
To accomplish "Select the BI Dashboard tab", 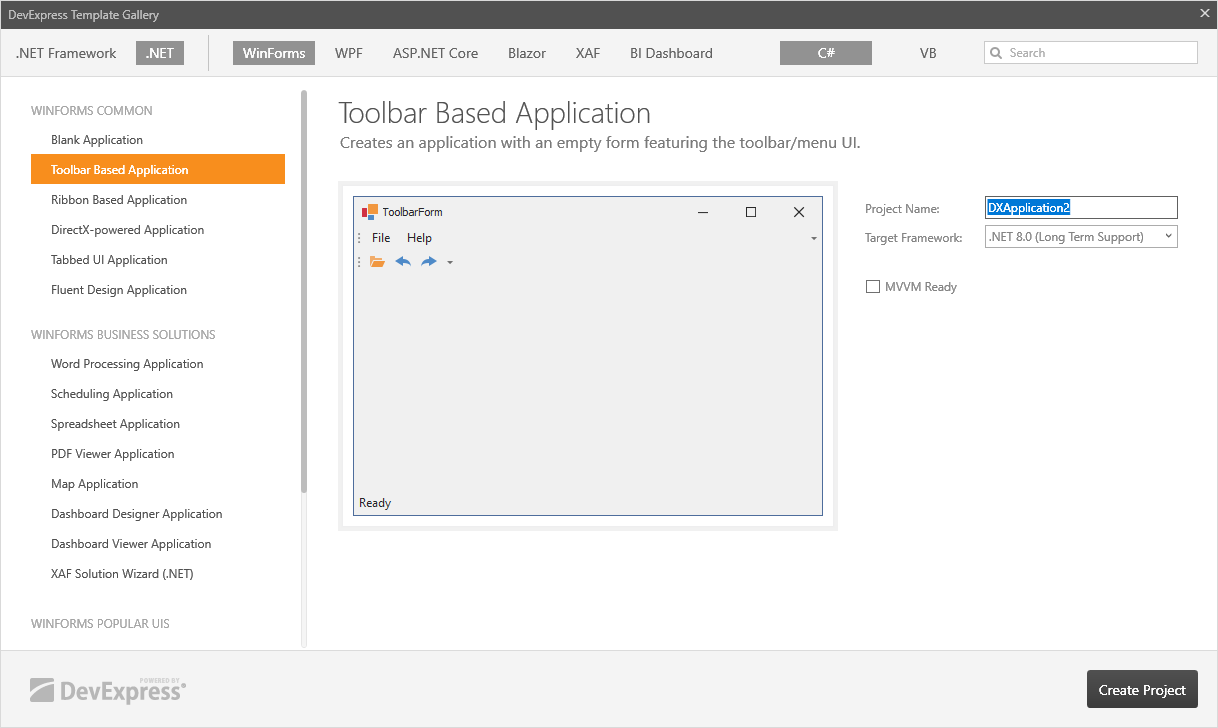I will (x=671, y=53).
